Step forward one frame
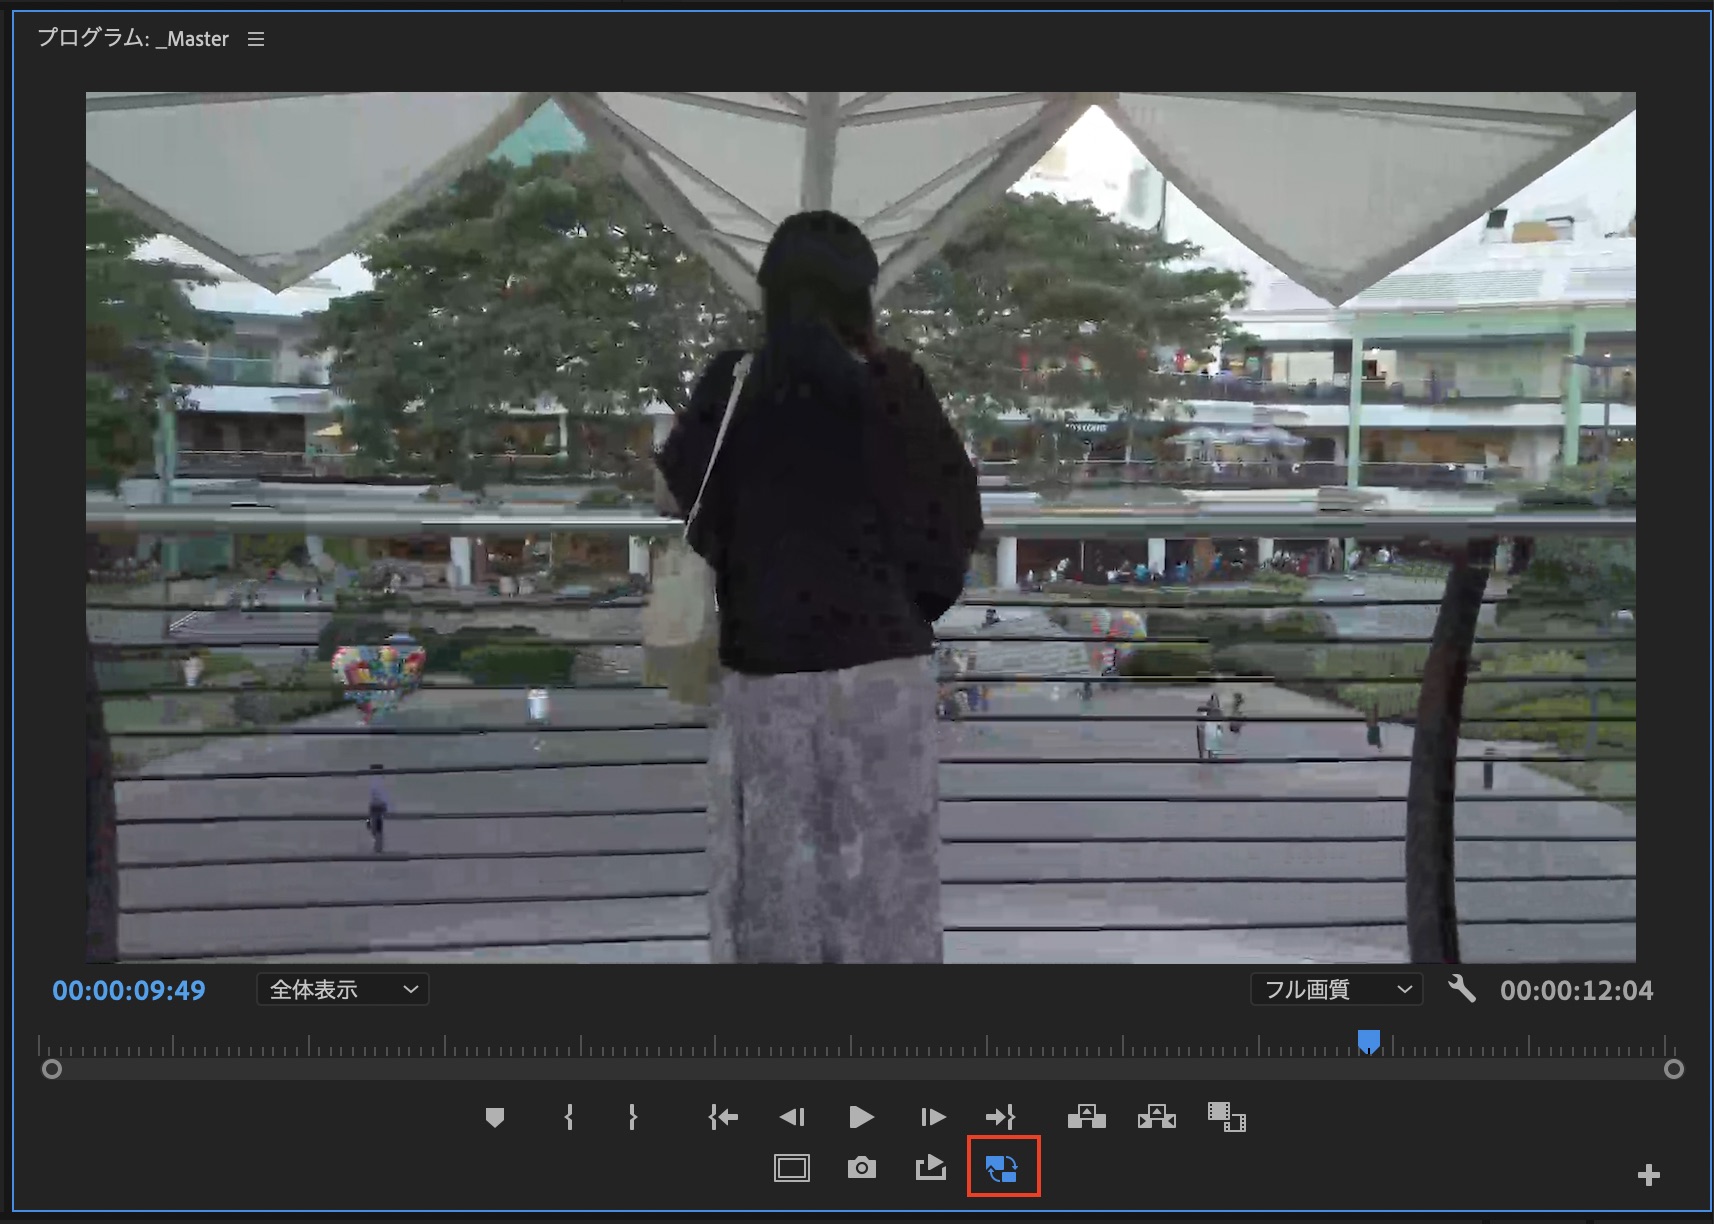This screenshot has width=1714, height=1224. point(932,1117)
